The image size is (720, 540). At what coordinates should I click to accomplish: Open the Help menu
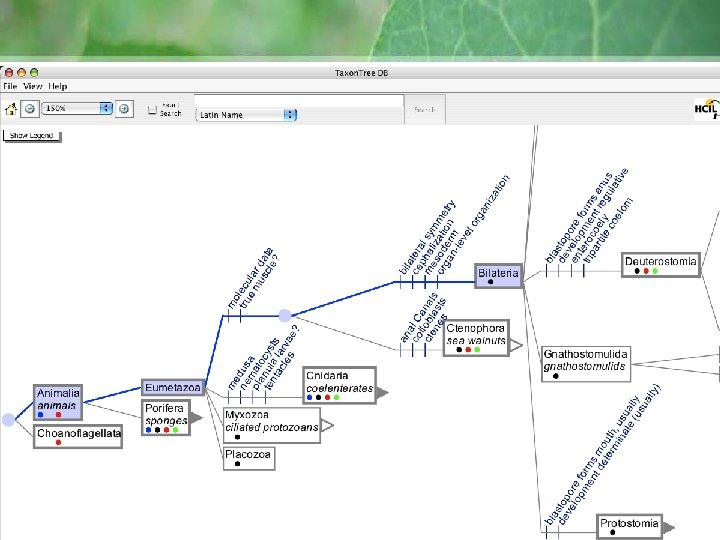tap(58, 86)
